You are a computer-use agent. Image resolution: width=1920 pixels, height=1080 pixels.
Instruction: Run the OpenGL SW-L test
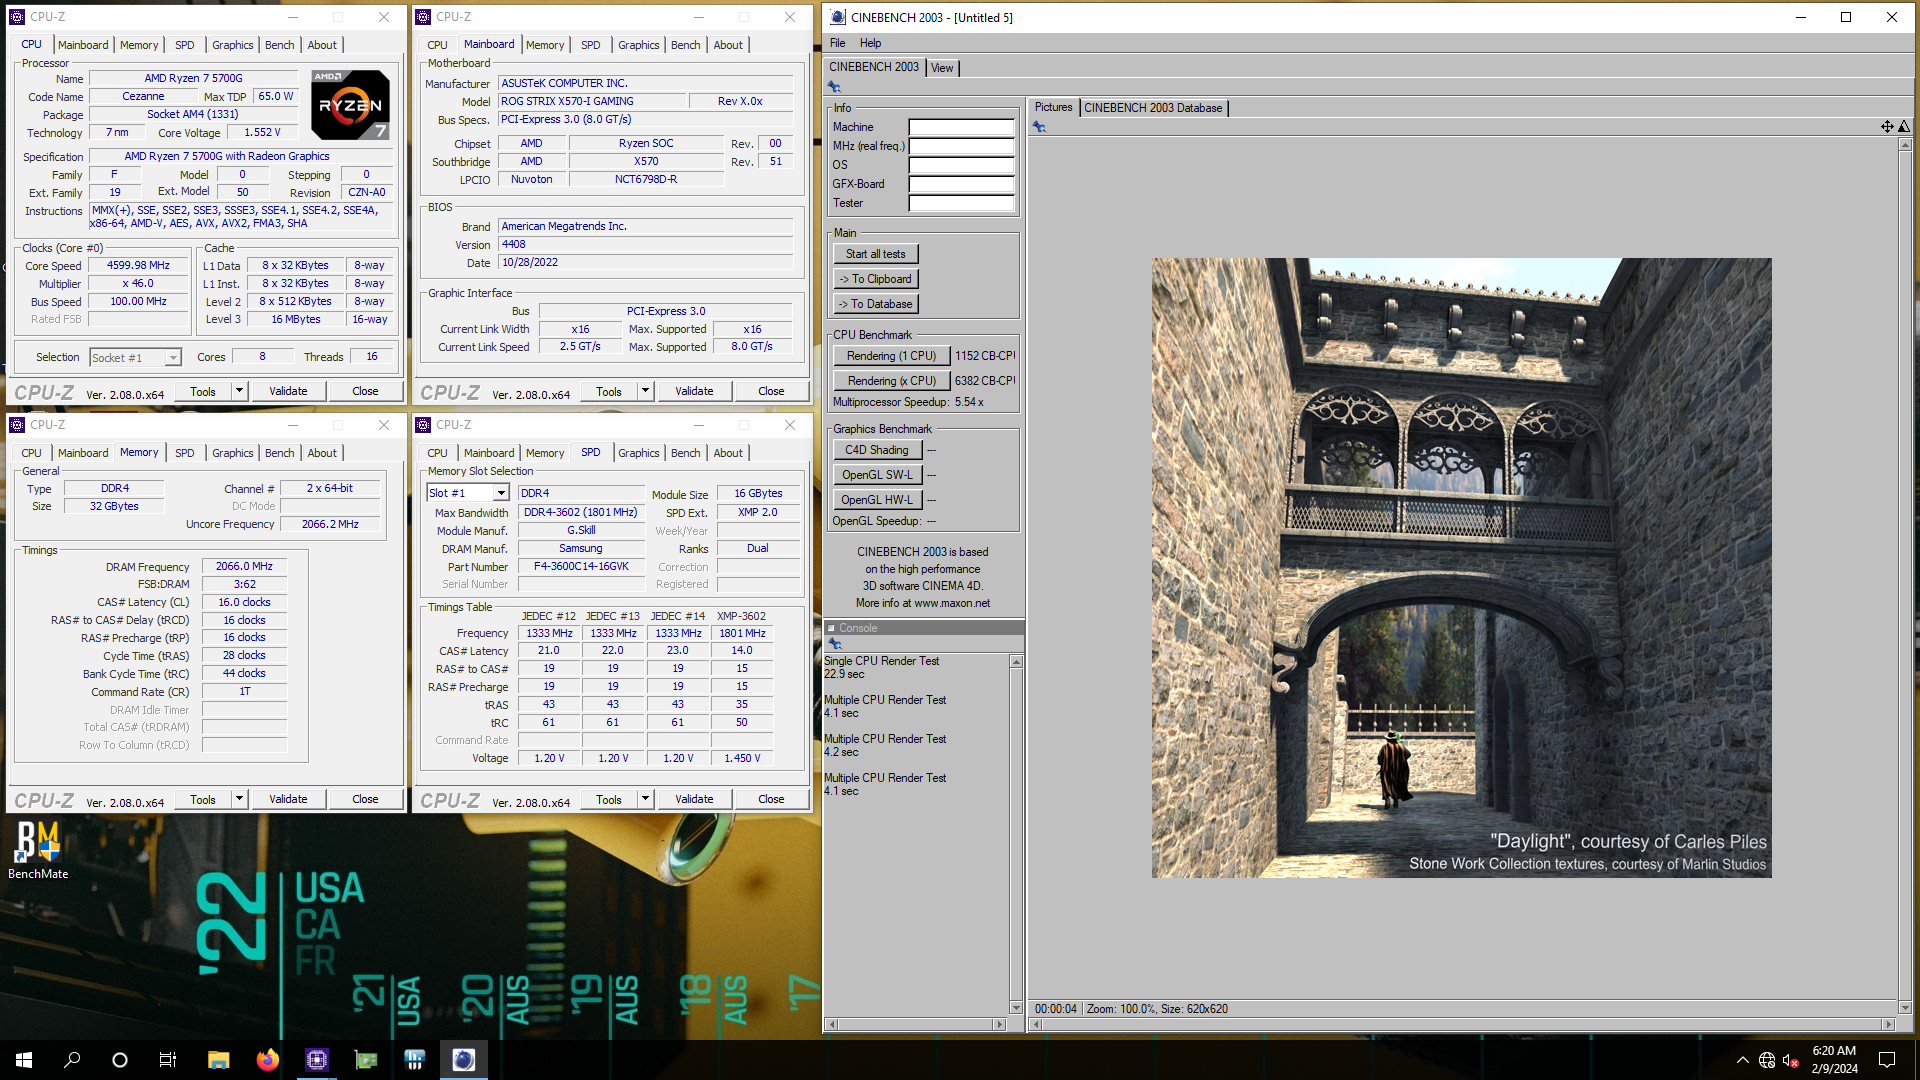[x=877, y=475]
